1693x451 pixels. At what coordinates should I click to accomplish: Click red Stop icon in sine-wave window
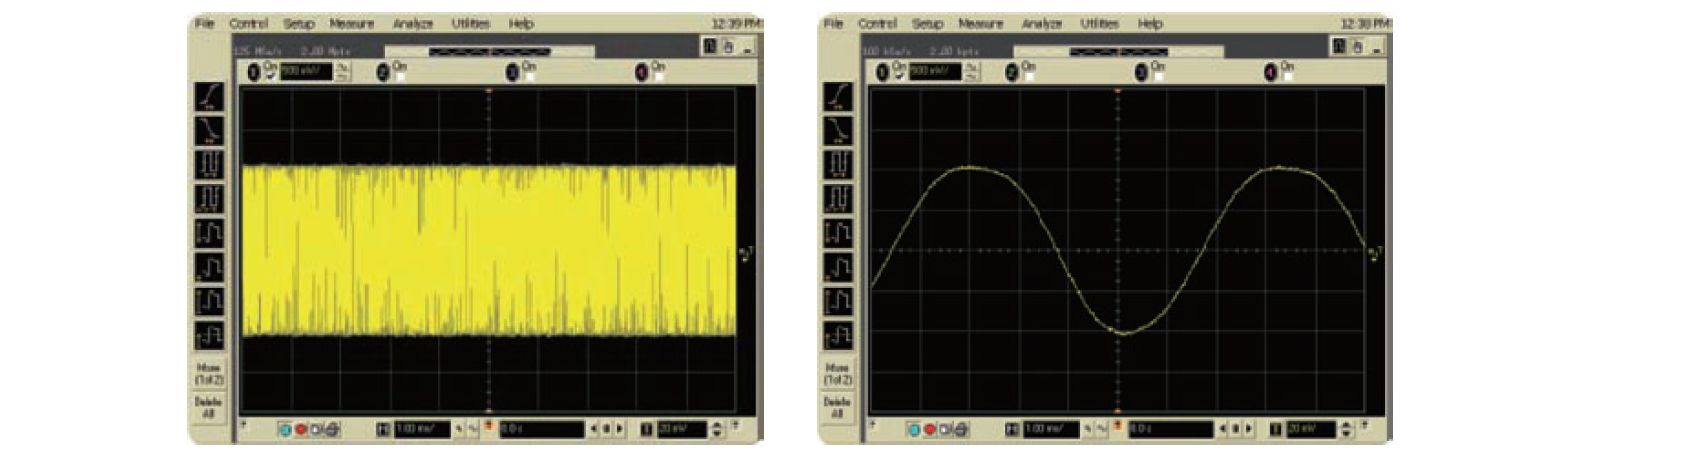coord(929,429)
